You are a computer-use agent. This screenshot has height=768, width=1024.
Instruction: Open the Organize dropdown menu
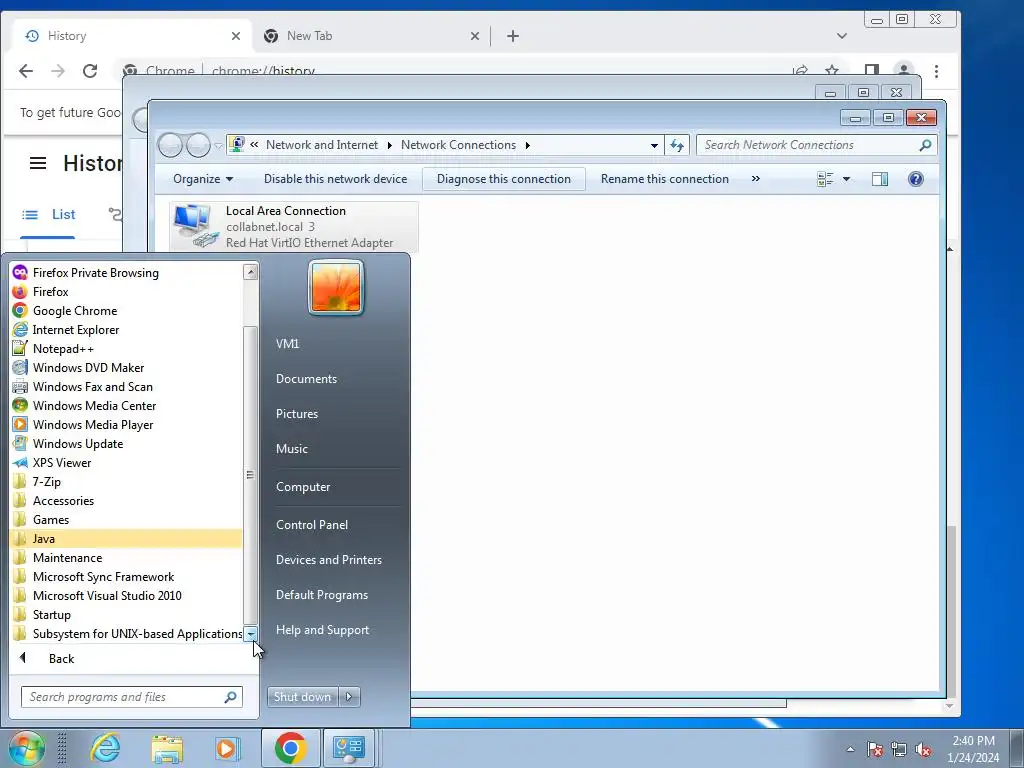click(x=202, y=179)
